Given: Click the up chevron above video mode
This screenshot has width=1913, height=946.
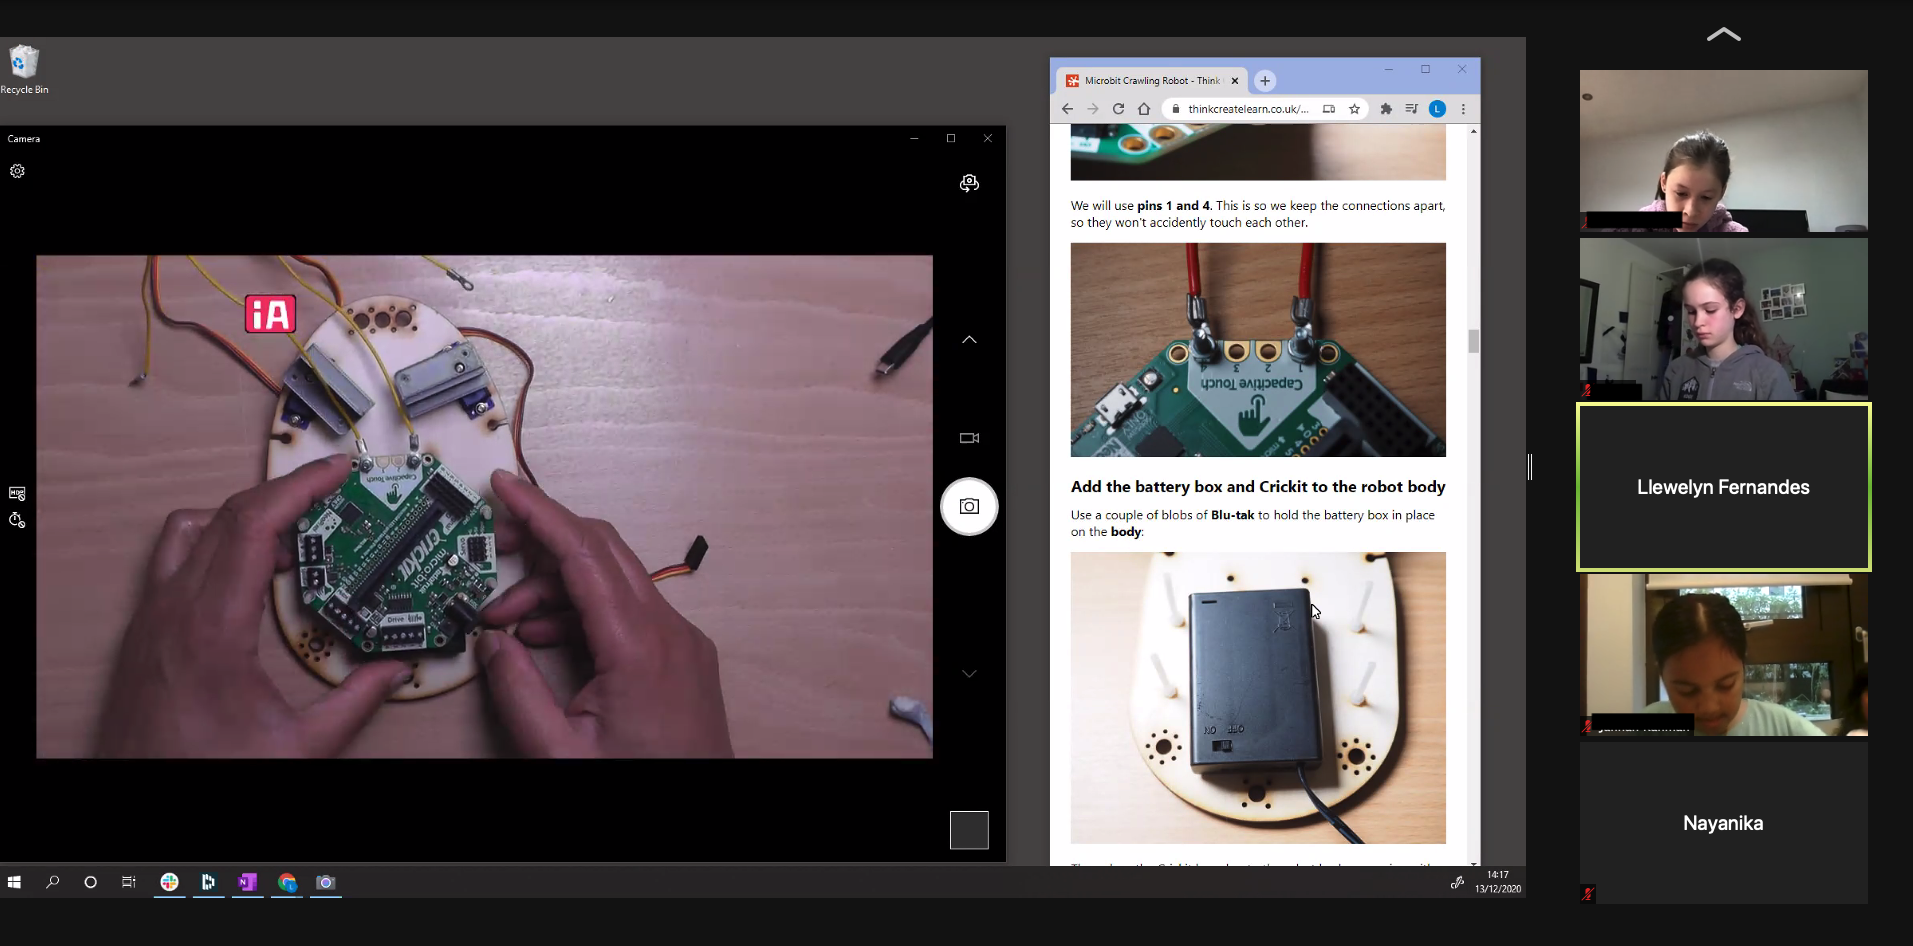Looking at the screenshot, I should pyautogui.click(x=969, y=340).
